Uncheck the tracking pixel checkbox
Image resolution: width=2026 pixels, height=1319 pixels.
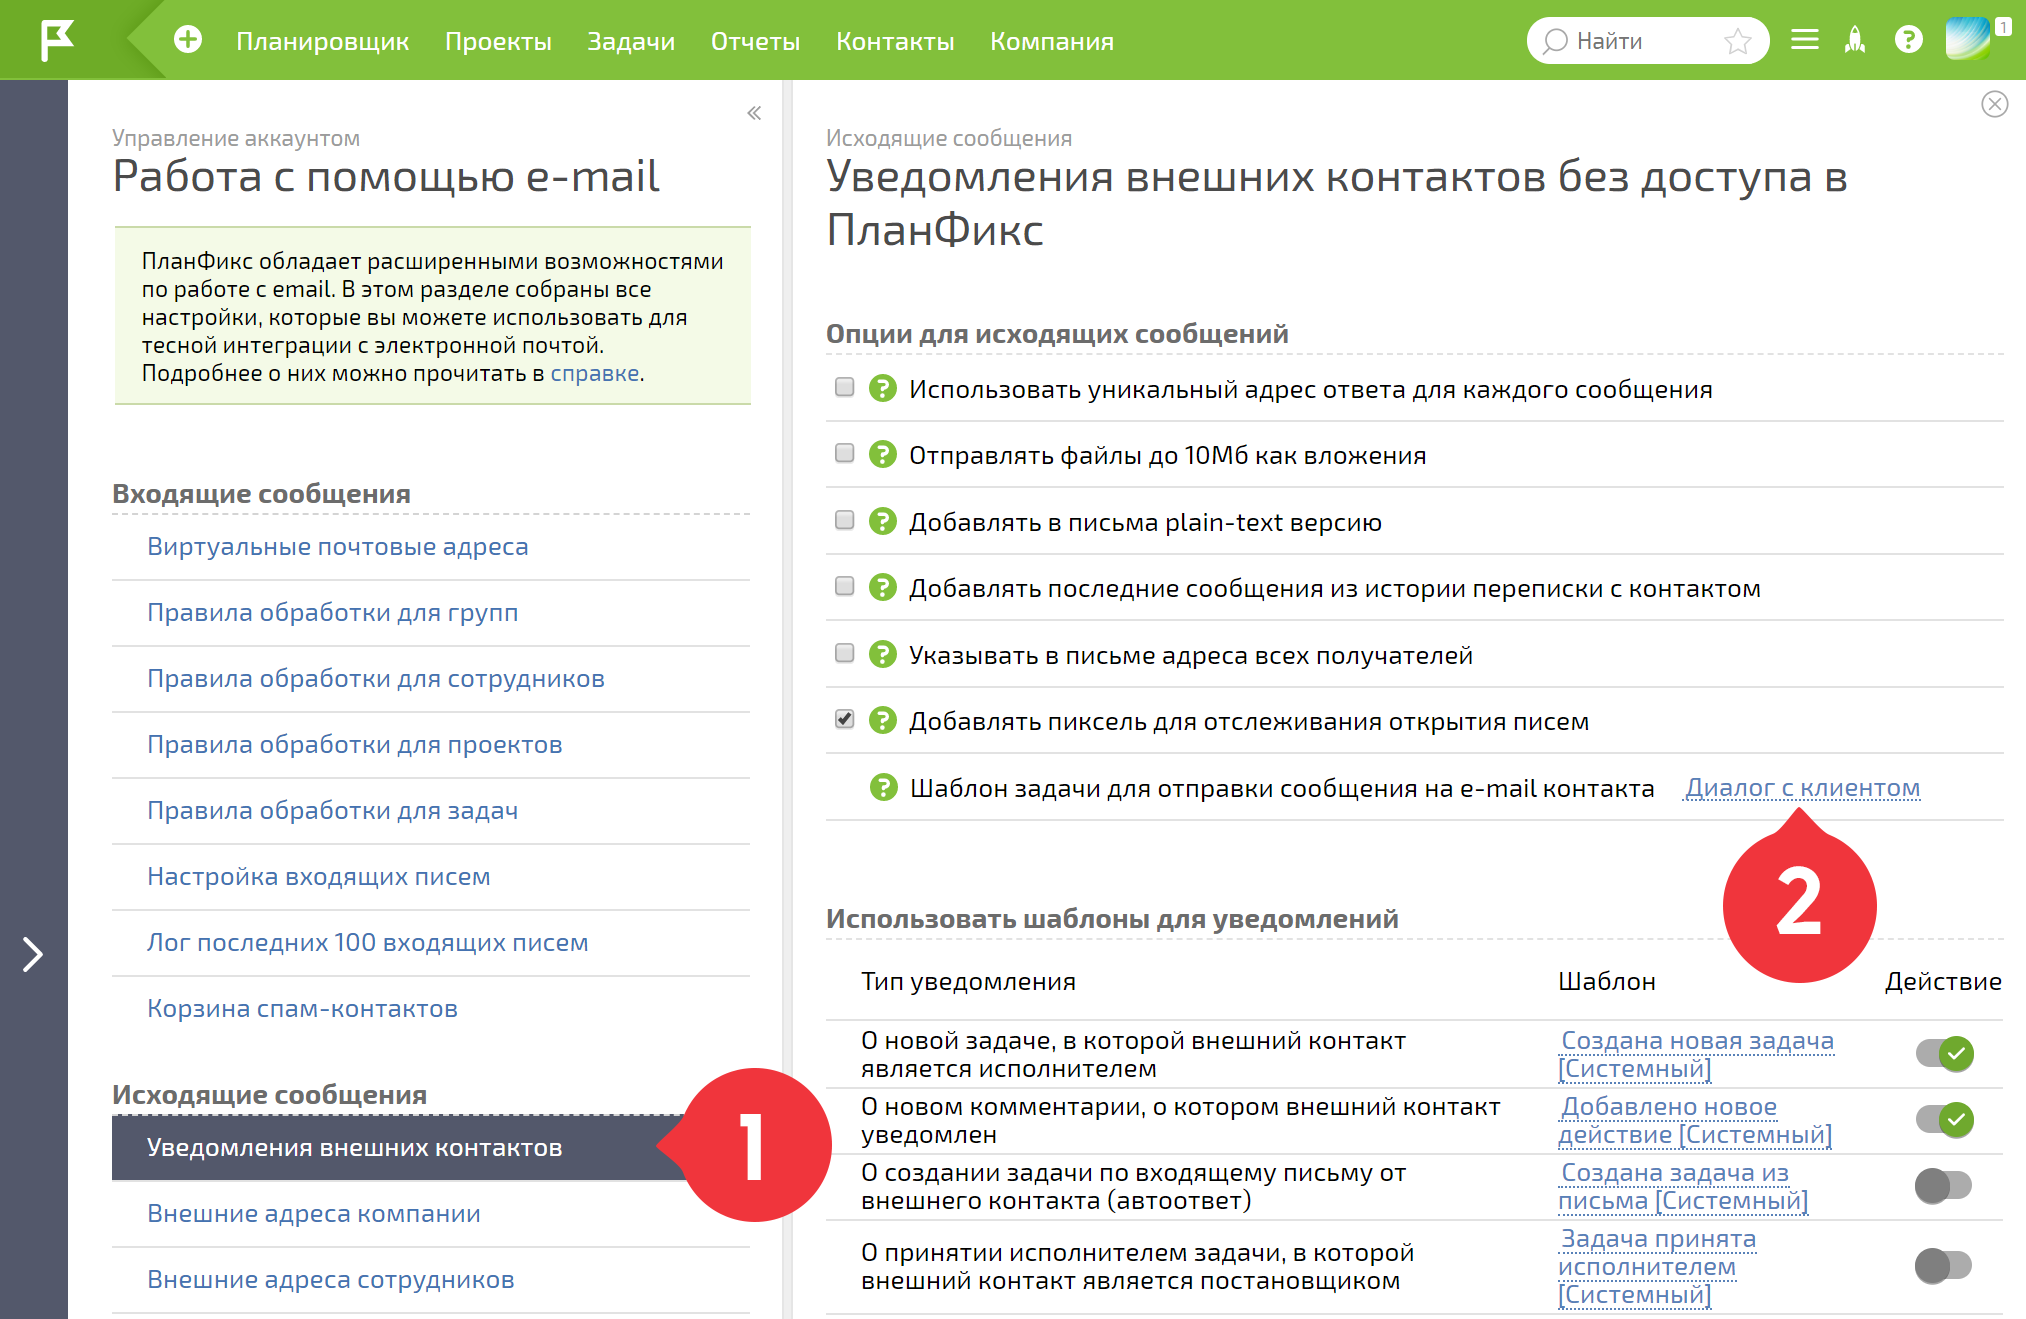844,719
